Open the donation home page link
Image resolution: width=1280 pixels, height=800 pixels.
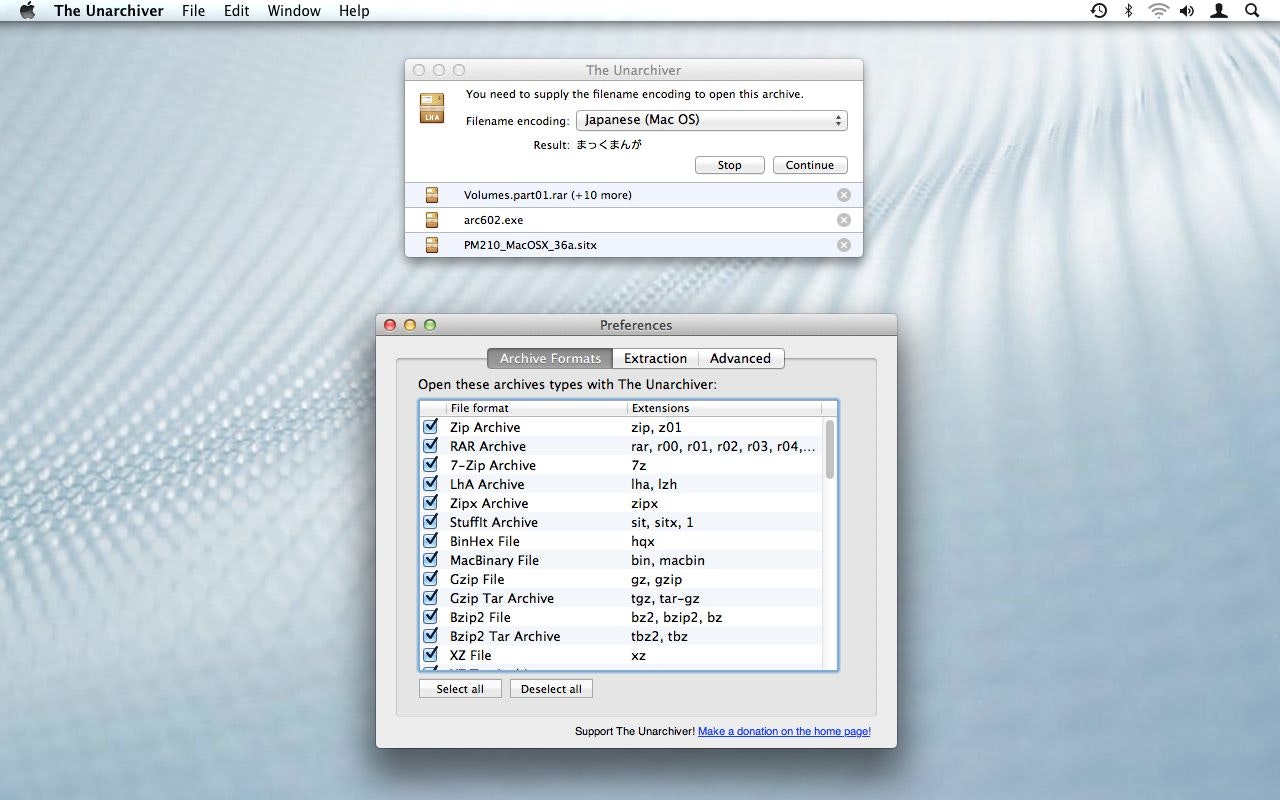(x=784, y=731)
